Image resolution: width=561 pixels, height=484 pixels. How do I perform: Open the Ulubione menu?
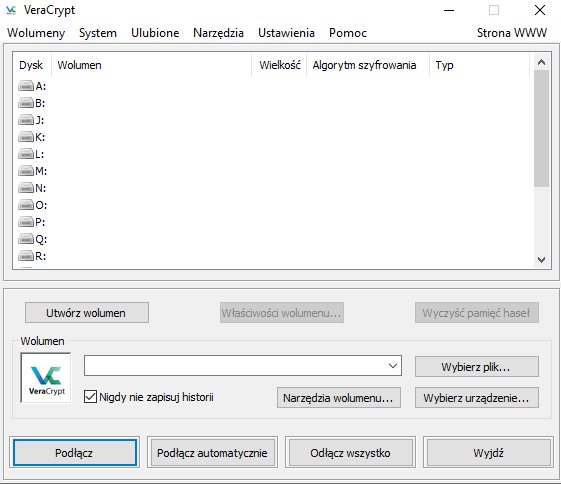[155, 33]
